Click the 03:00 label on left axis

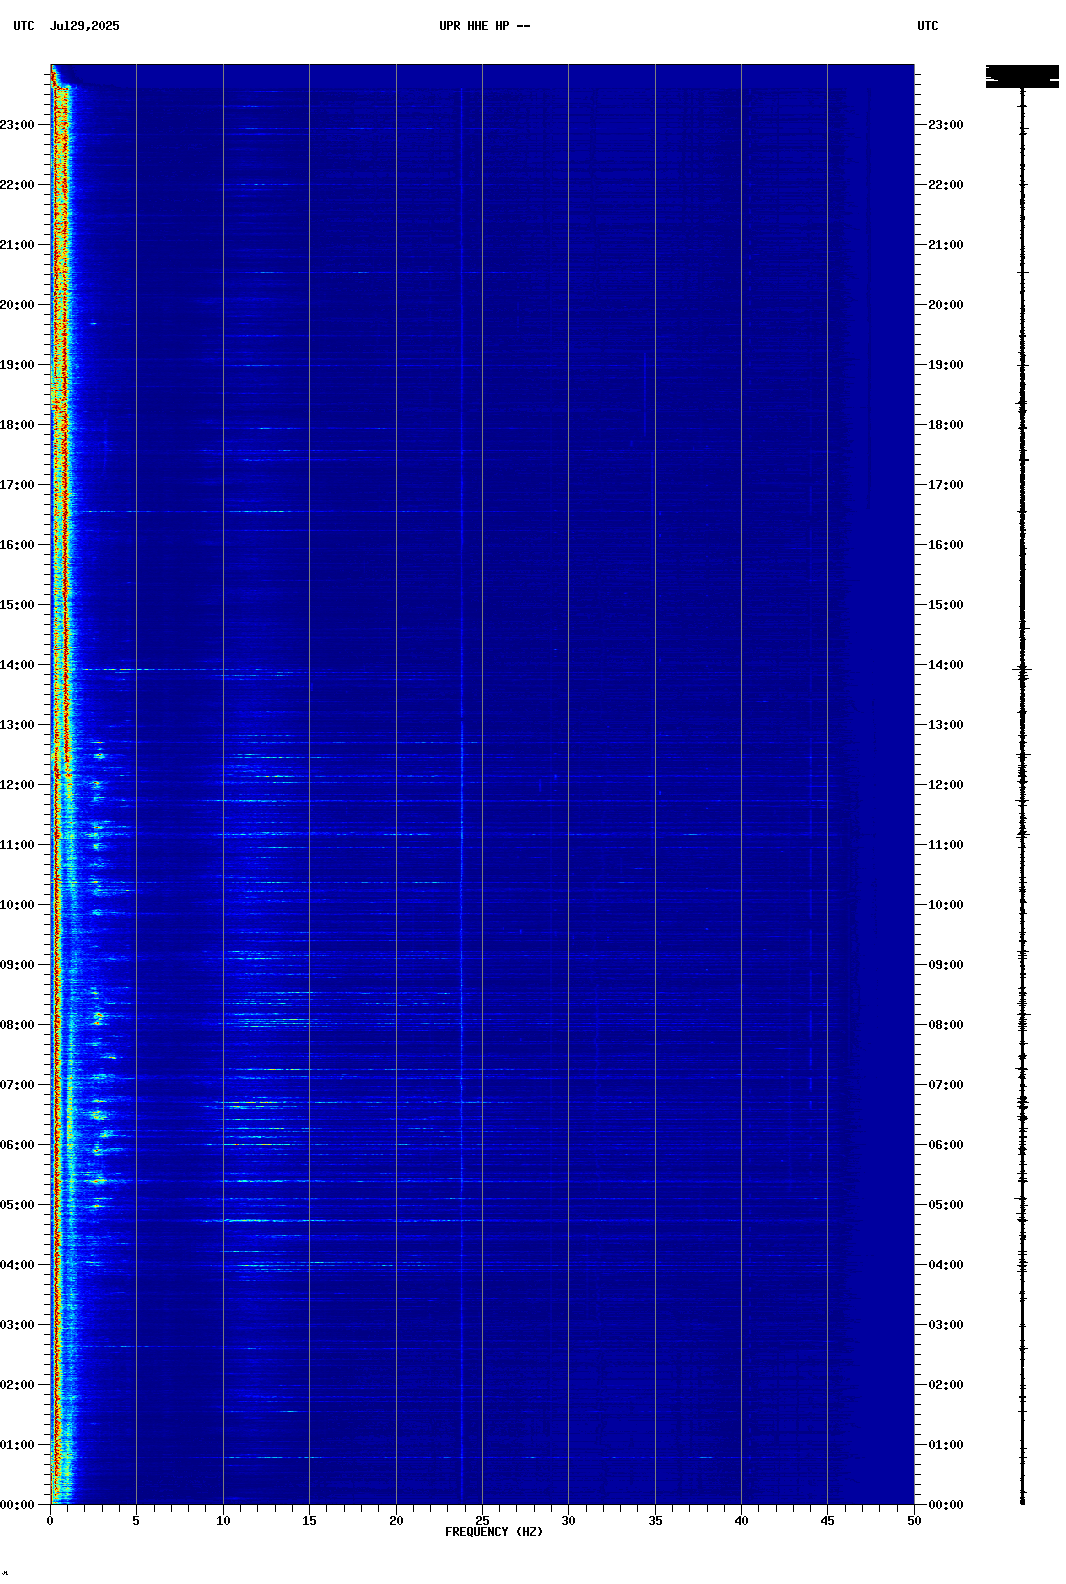[x=18, y=1325]
